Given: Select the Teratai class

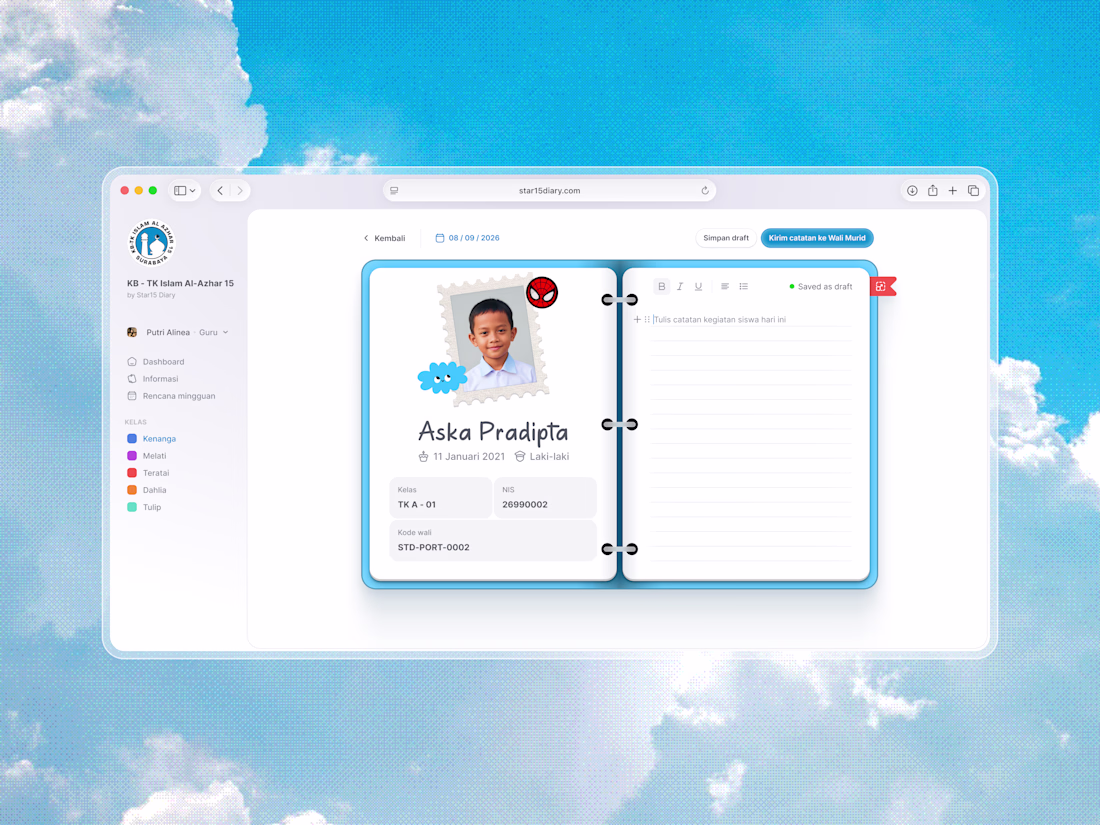Looking at the screenshot, I should click(x=148, y=473).
